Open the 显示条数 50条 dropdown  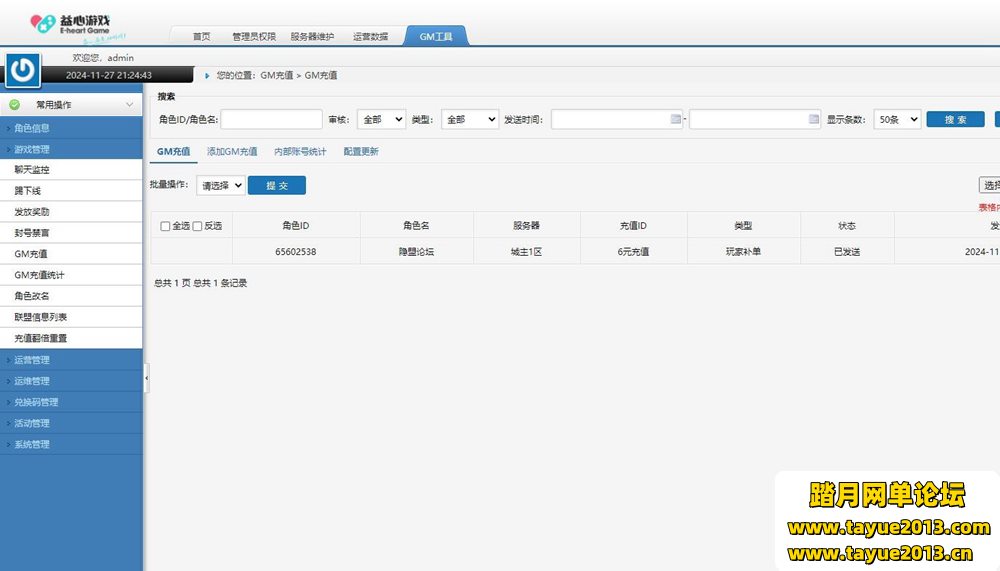tap(897, 119)
